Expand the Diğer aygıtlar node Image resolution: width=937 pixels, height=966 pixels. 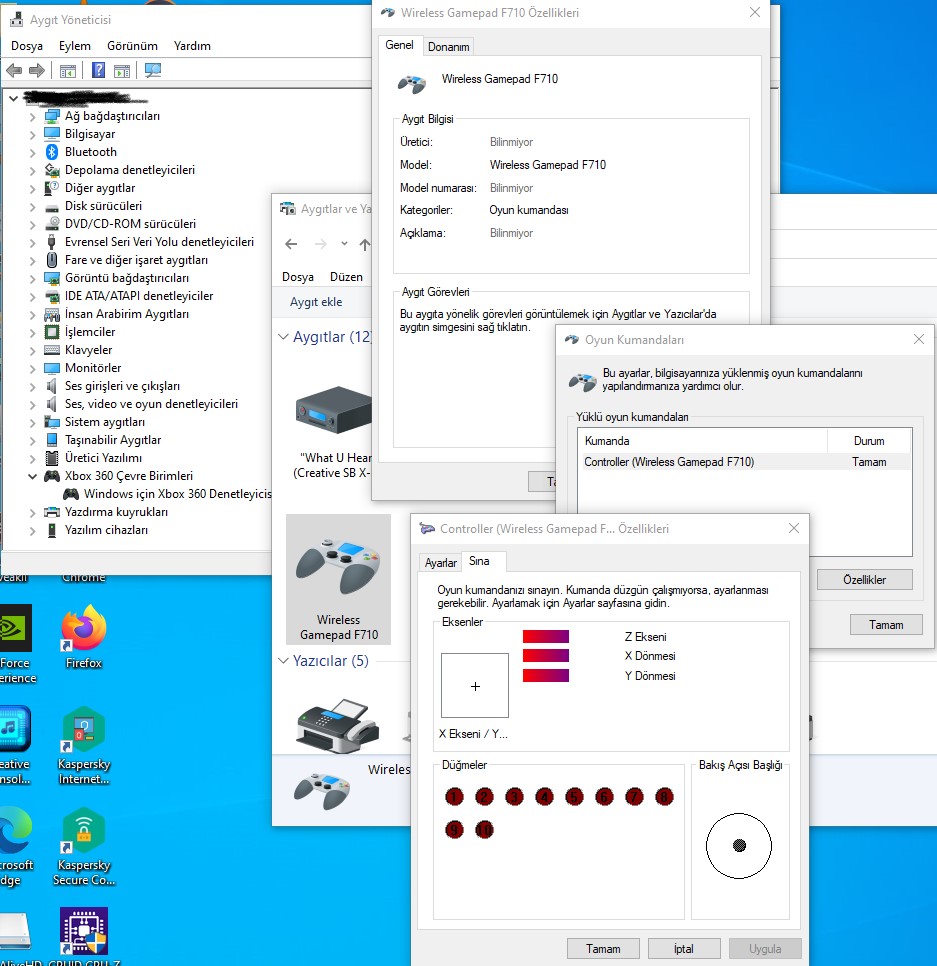pos(33,188)
